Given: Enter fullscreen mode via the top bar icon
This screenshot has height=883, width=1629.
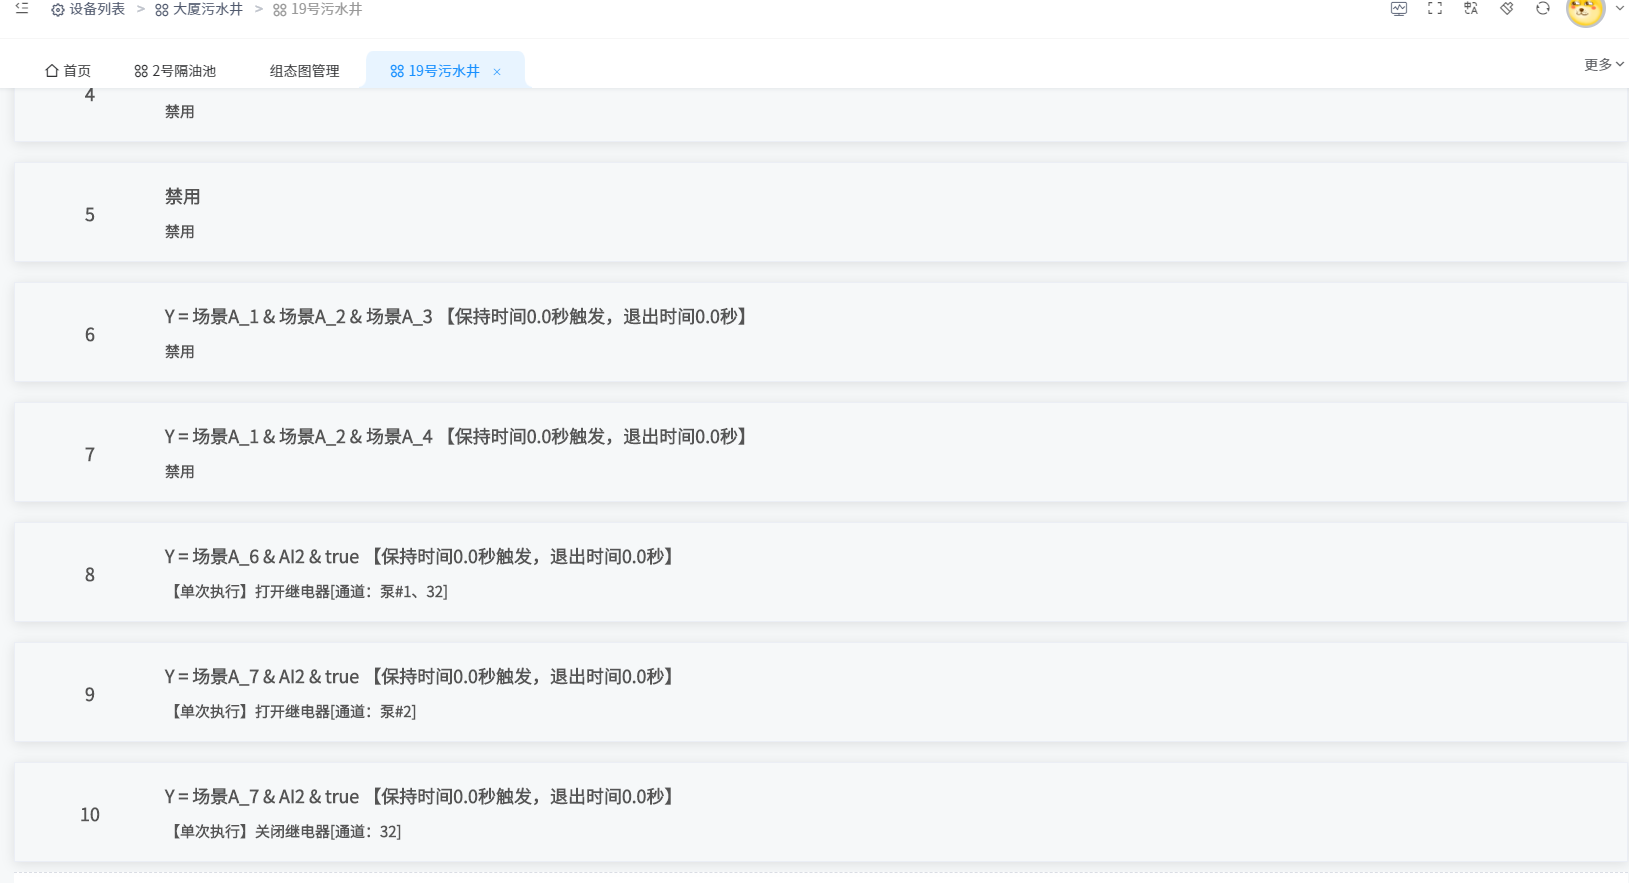Looking at the screenshot, I should coord(1435,8).
